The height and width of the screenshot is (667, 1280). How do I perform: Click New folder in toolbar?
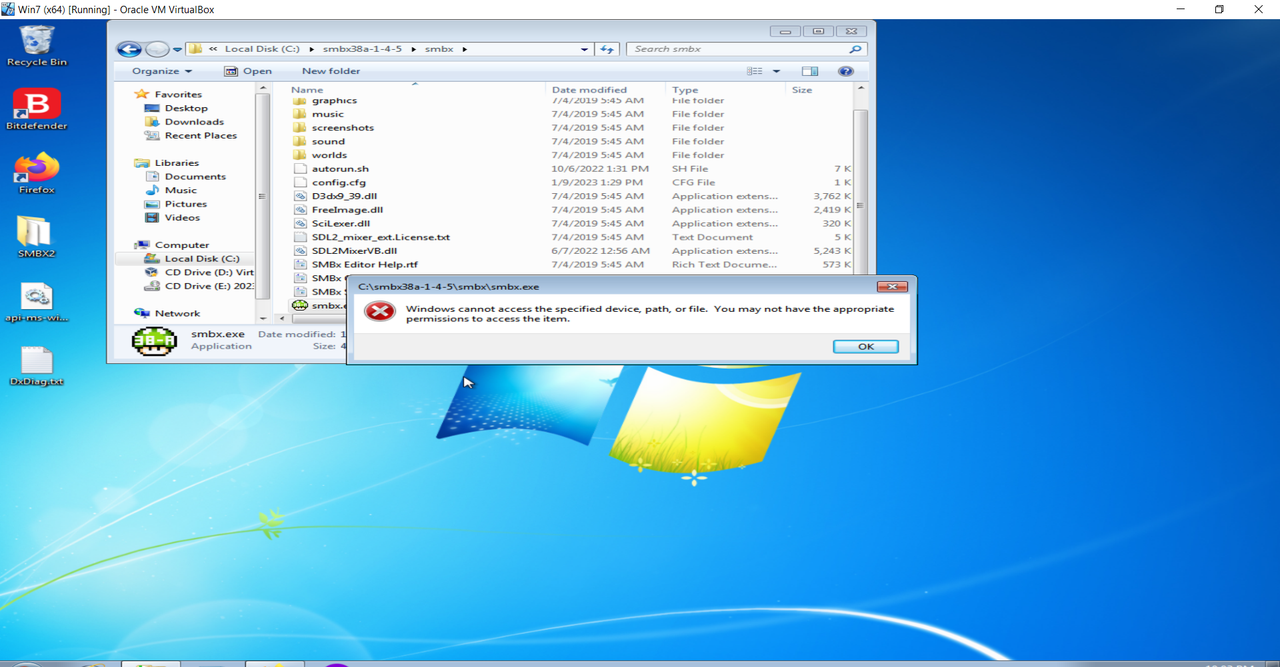[331, 71]
